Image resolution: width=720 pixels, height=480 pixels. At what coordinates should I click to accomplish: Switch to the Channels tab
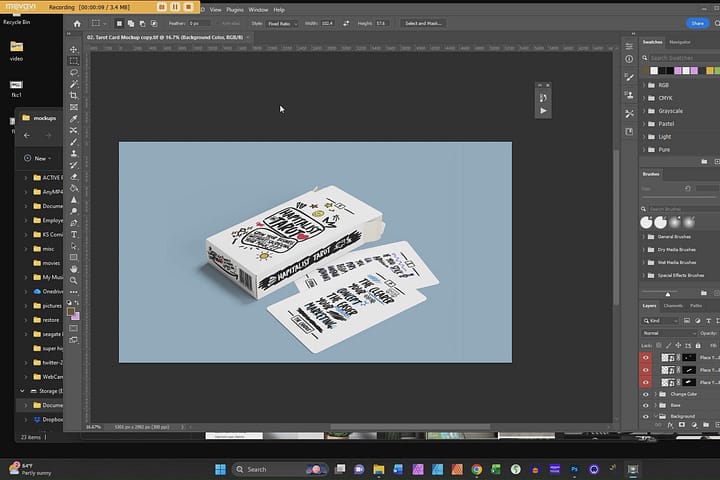tap(673, 306)
